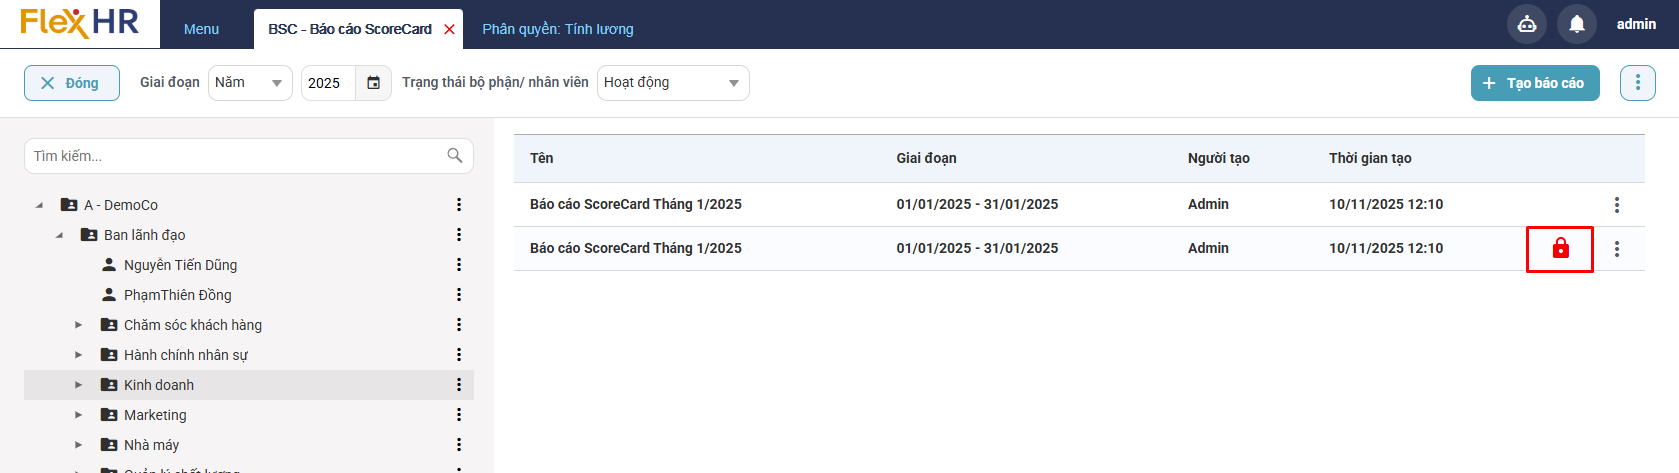Screen dimensions: 1679x473
Task: Close the BSC - Báo cáo ScoreCard tab
Action: (450, 29)
